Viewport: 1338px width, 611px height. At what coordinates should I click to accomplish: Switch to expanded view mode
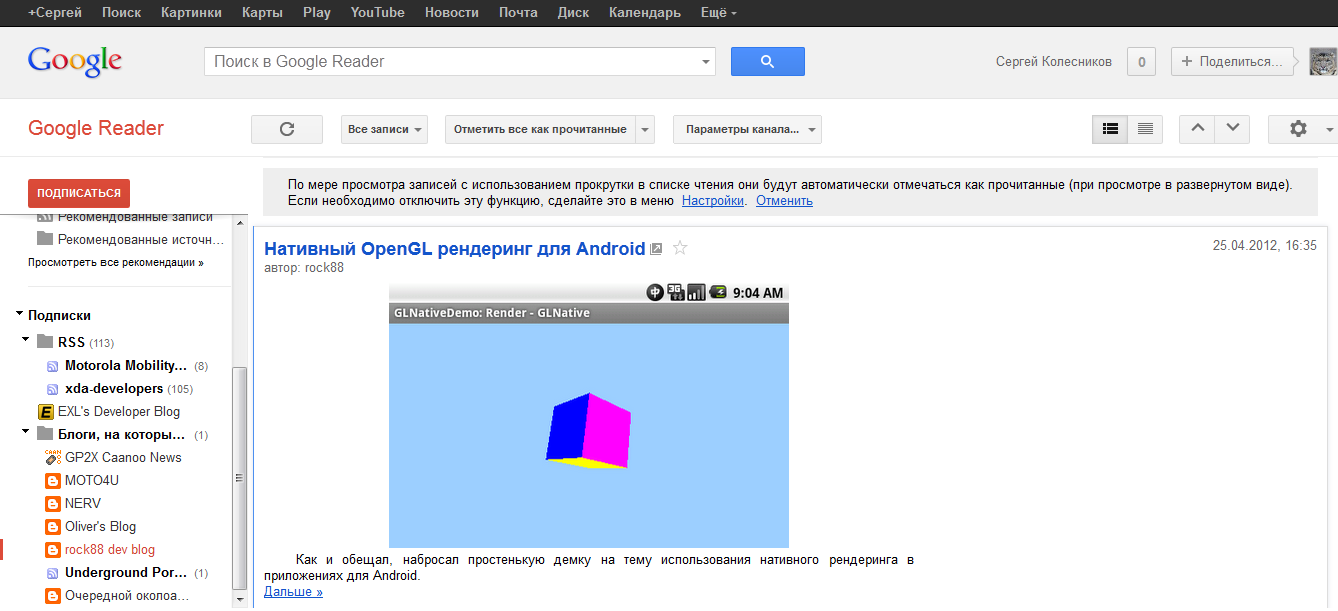tap(1110, 129)
